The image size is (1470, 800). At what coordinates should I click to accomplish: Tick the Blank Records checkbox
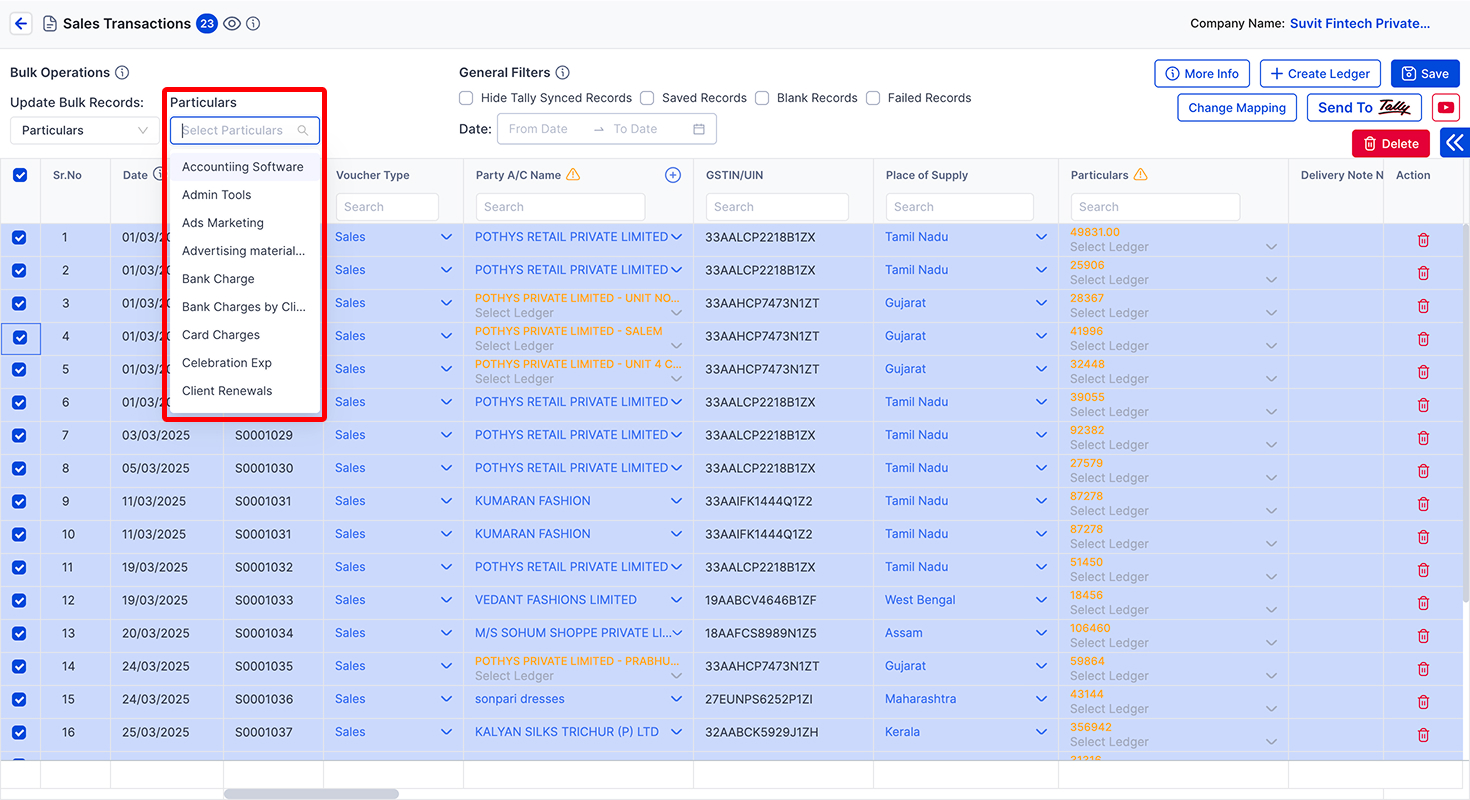pyautogui.click(x=762, y=98)
